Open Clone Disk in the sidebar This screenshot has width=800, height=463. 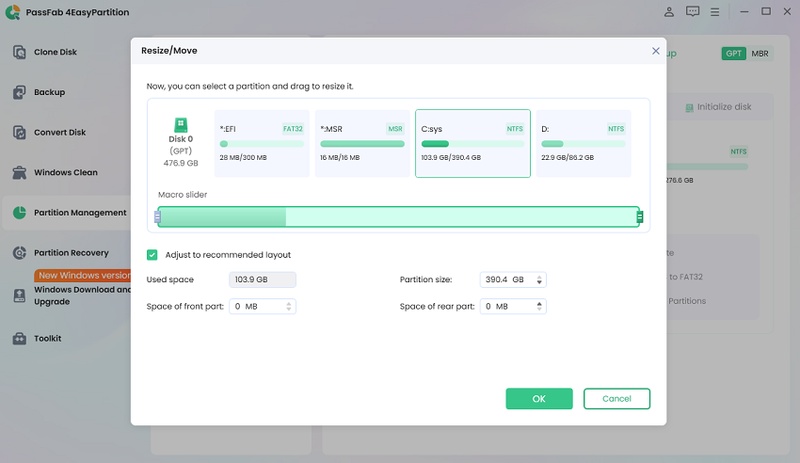point(55,52)
